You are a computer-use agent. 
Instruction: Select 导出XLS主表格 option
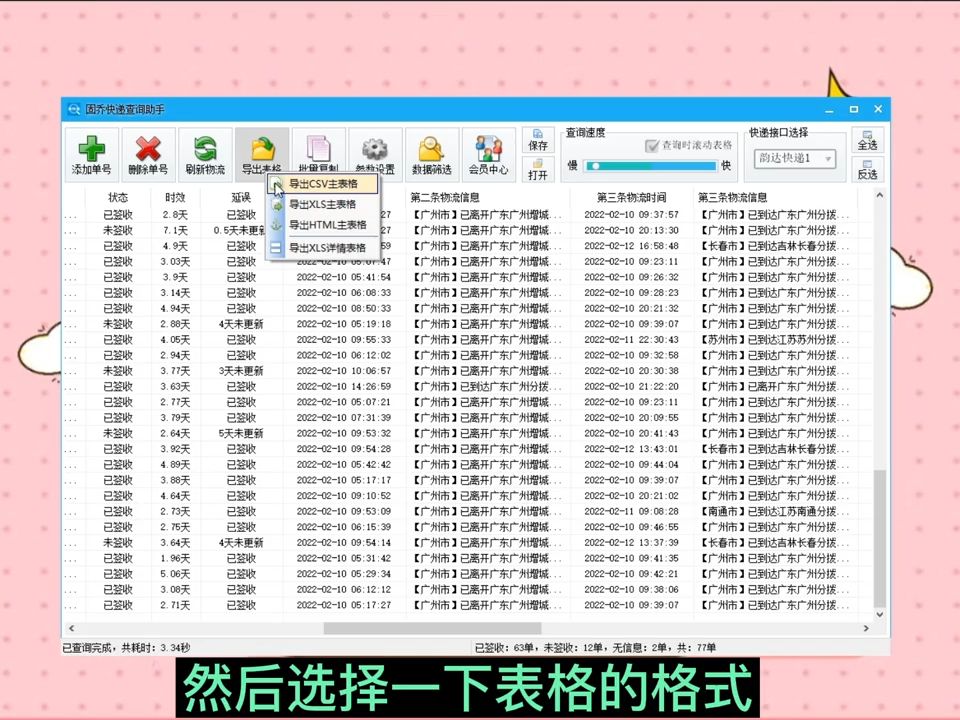pos(324,205)
